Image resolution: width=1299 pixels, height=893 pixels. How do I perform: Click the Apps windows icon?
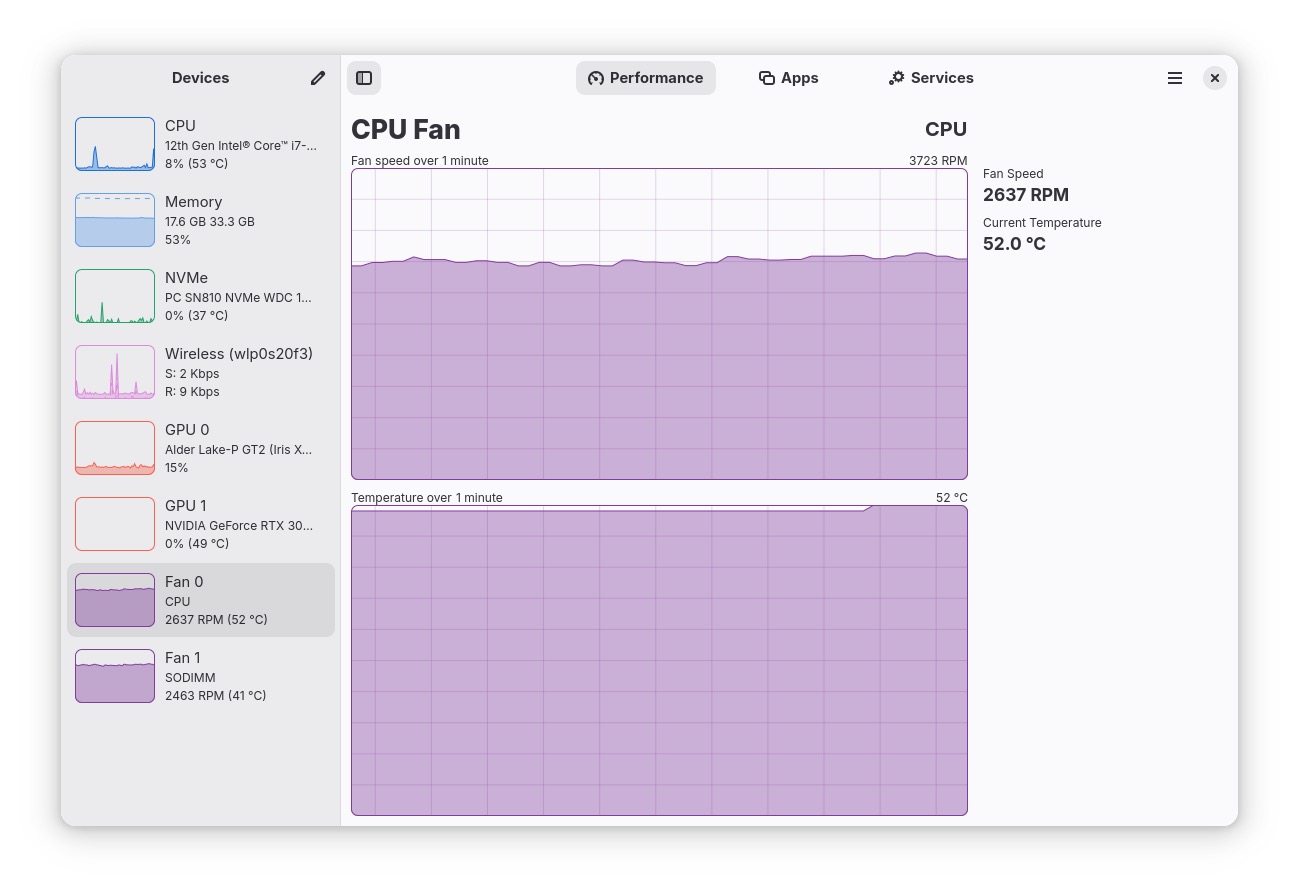click(767, 78)
